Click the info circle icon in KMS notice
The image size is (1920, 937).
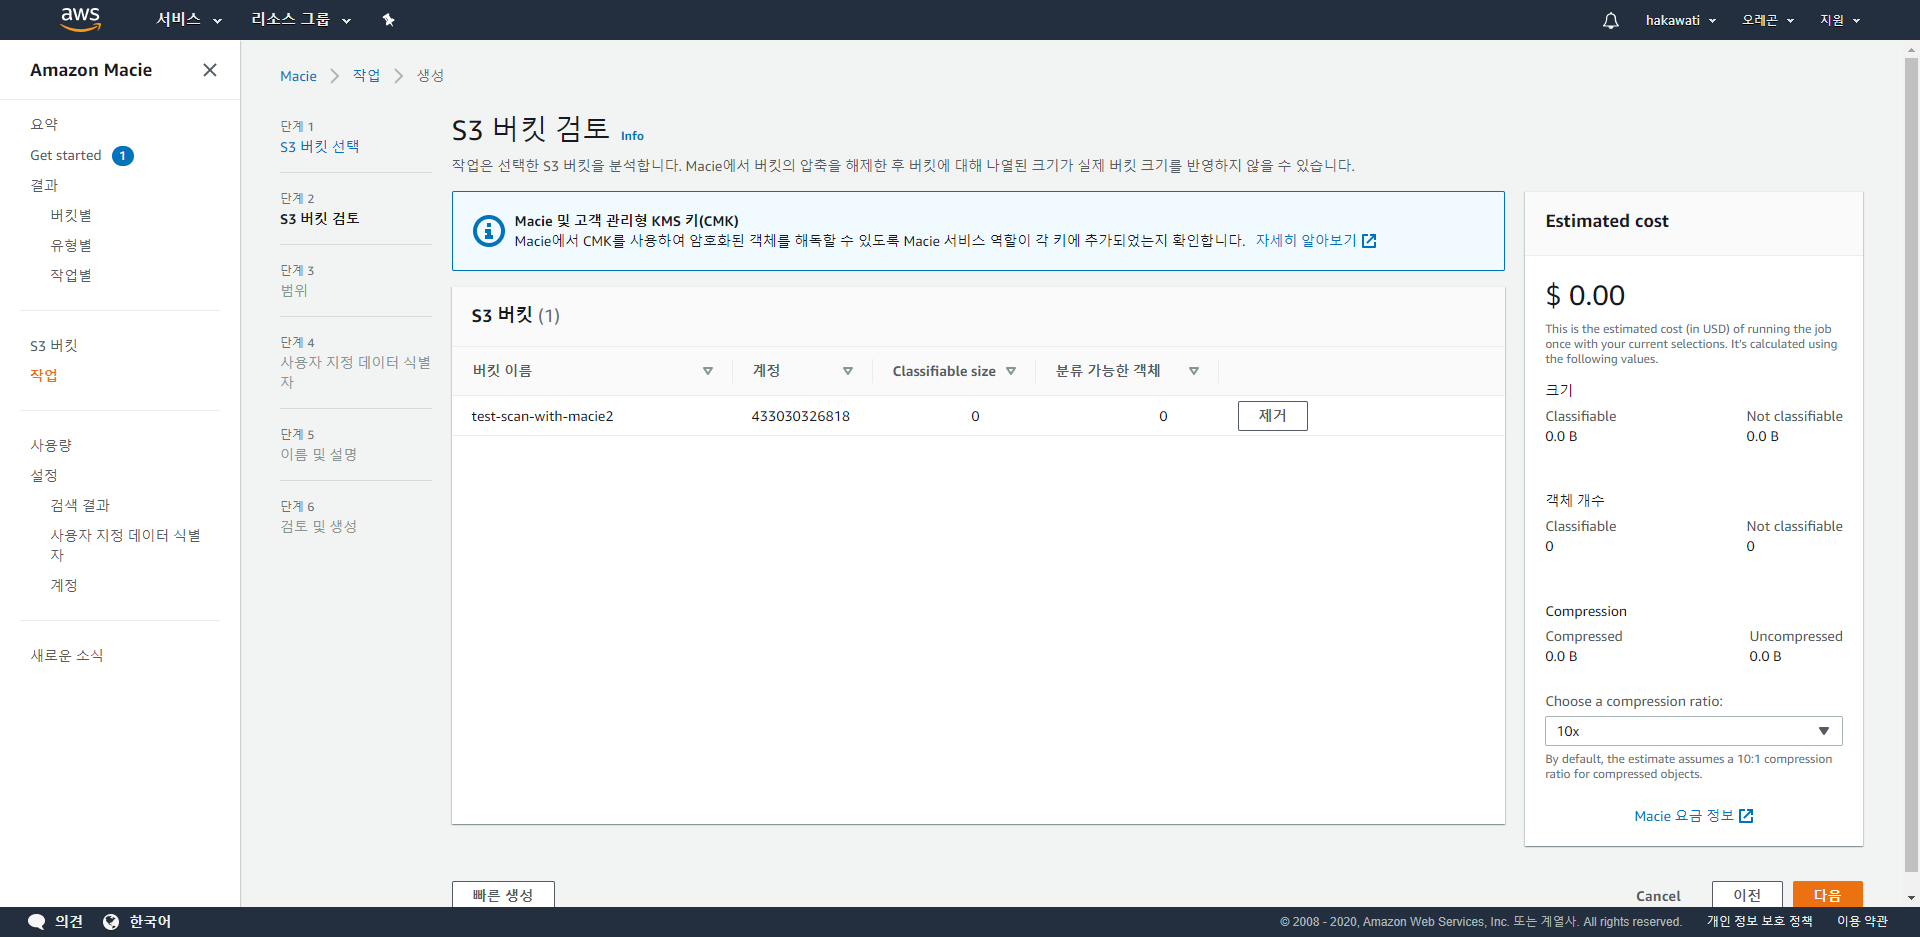[x=488, y=231]
